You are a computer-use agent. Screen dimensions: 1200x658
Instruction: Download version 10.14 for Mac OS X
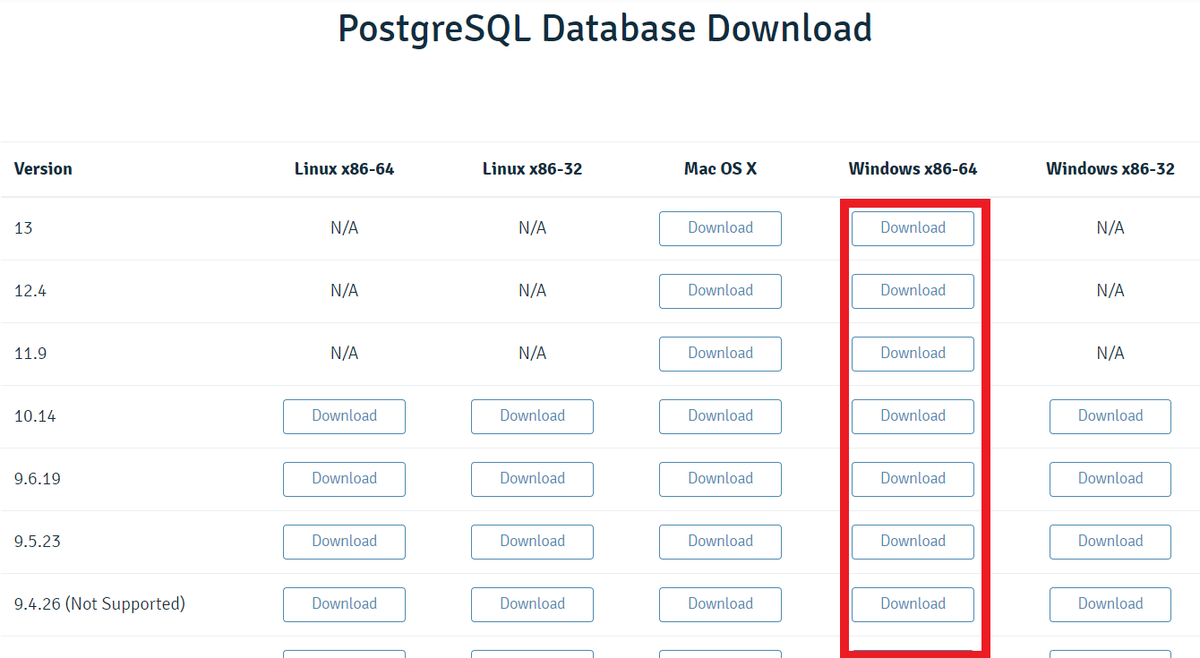pyautogui.click(x=720, y=416)
